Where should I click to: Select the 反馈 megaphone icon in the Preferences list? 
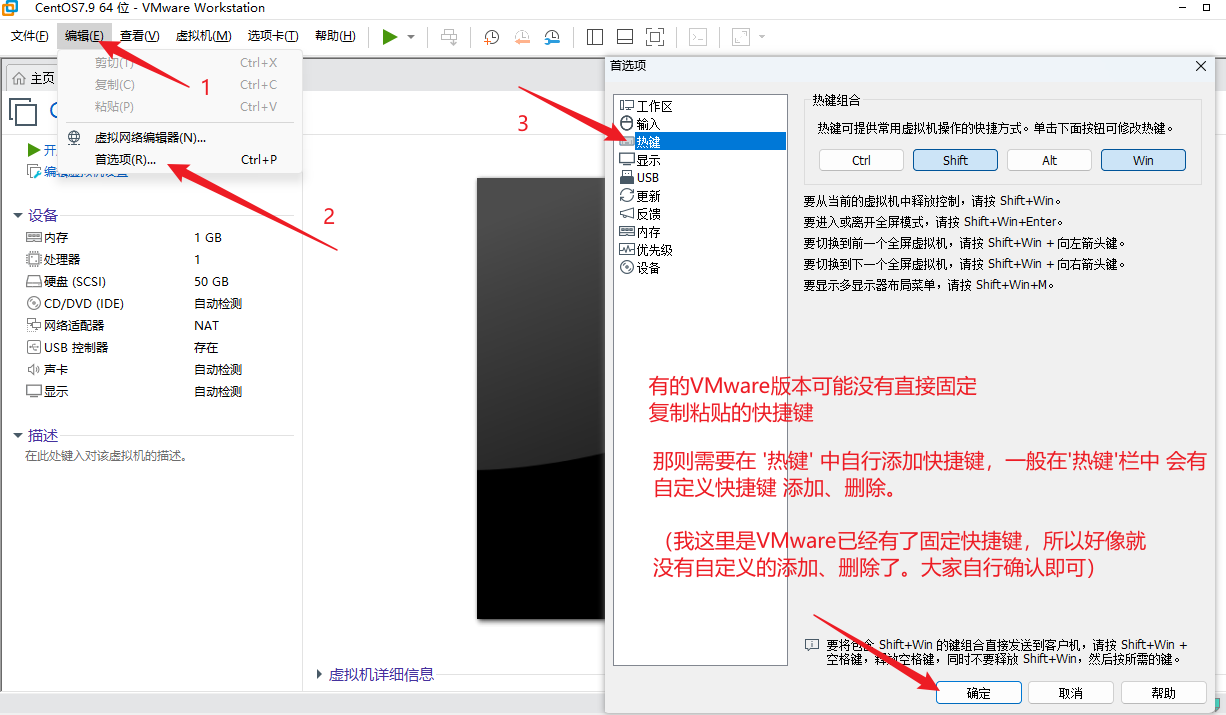click(627, 213)
